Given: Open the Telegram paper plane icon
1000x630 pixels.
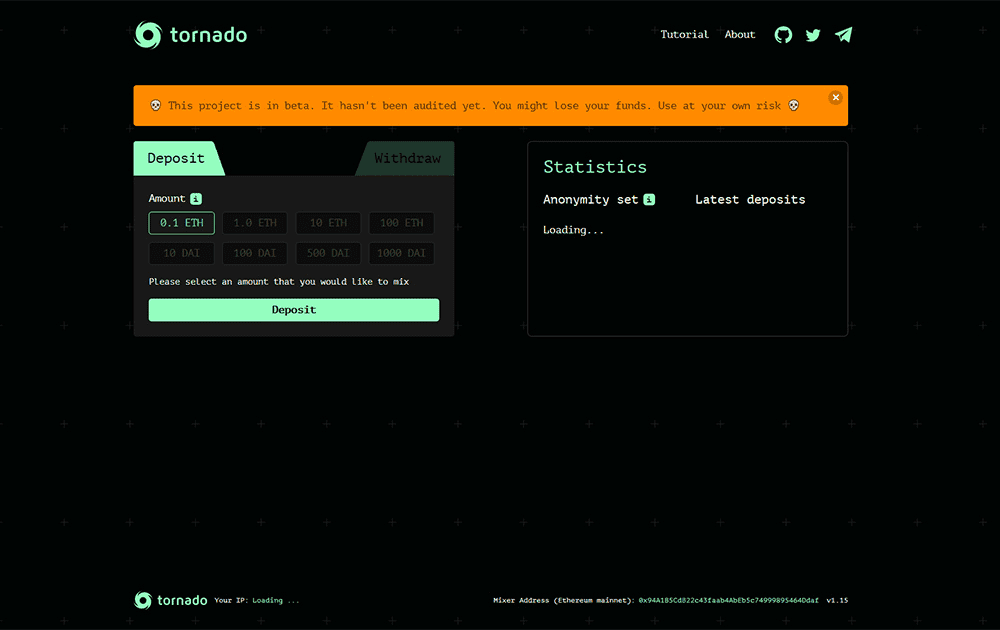Looking at the screenshot, I should [x=843, y=34].
